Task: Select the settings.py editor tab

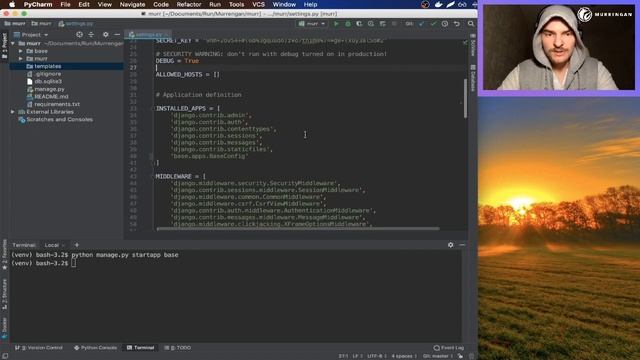Action: tap(148, 35)
